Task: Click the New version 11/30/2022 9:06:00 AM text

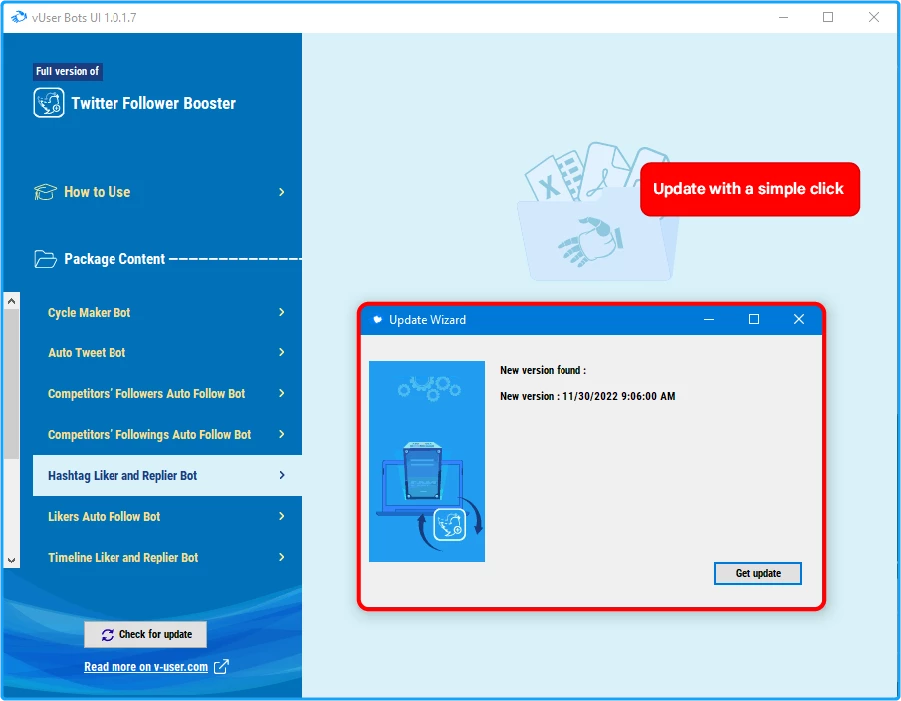Action: 588,396
